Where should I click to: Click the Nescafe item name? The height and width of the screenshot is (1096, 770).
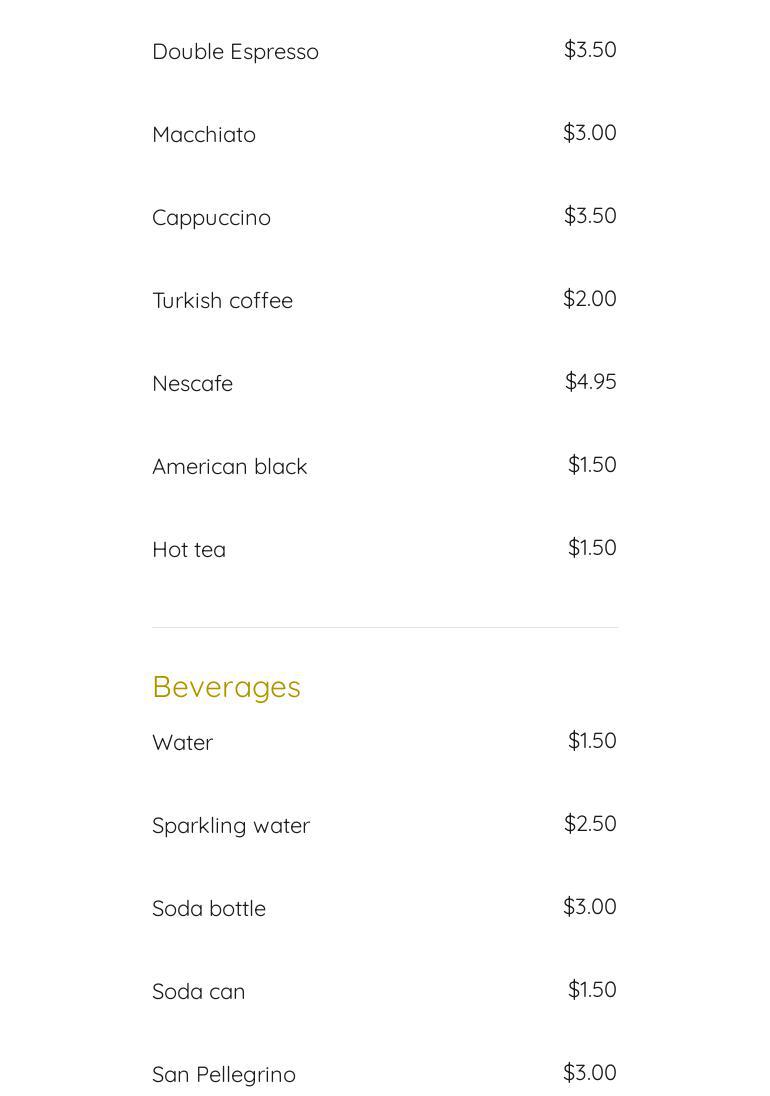(x=192, y=384)
